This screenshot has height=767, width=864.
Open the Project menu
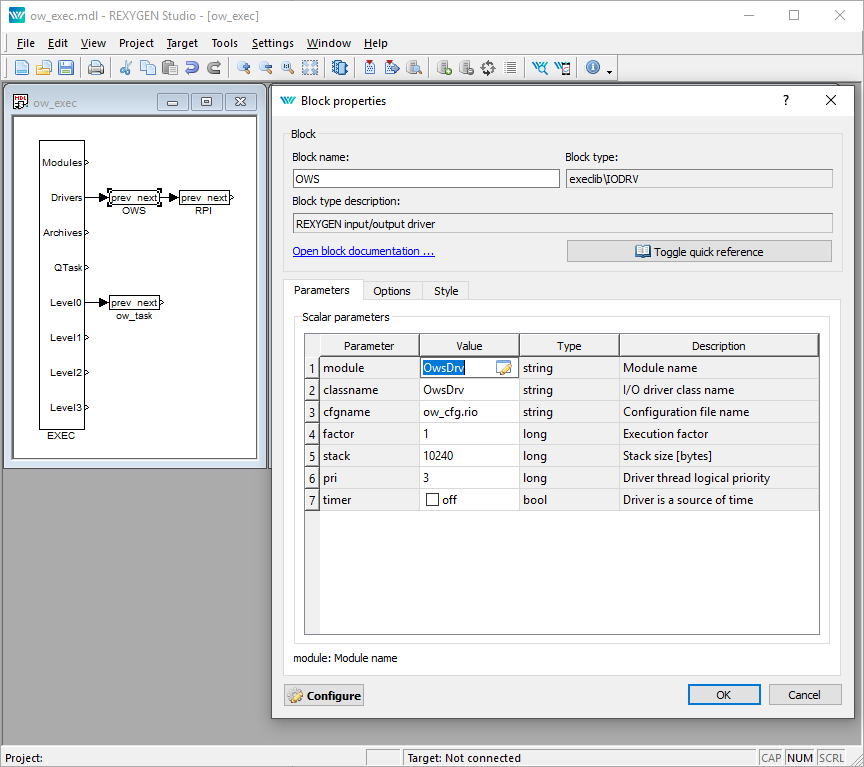point(136,43)
